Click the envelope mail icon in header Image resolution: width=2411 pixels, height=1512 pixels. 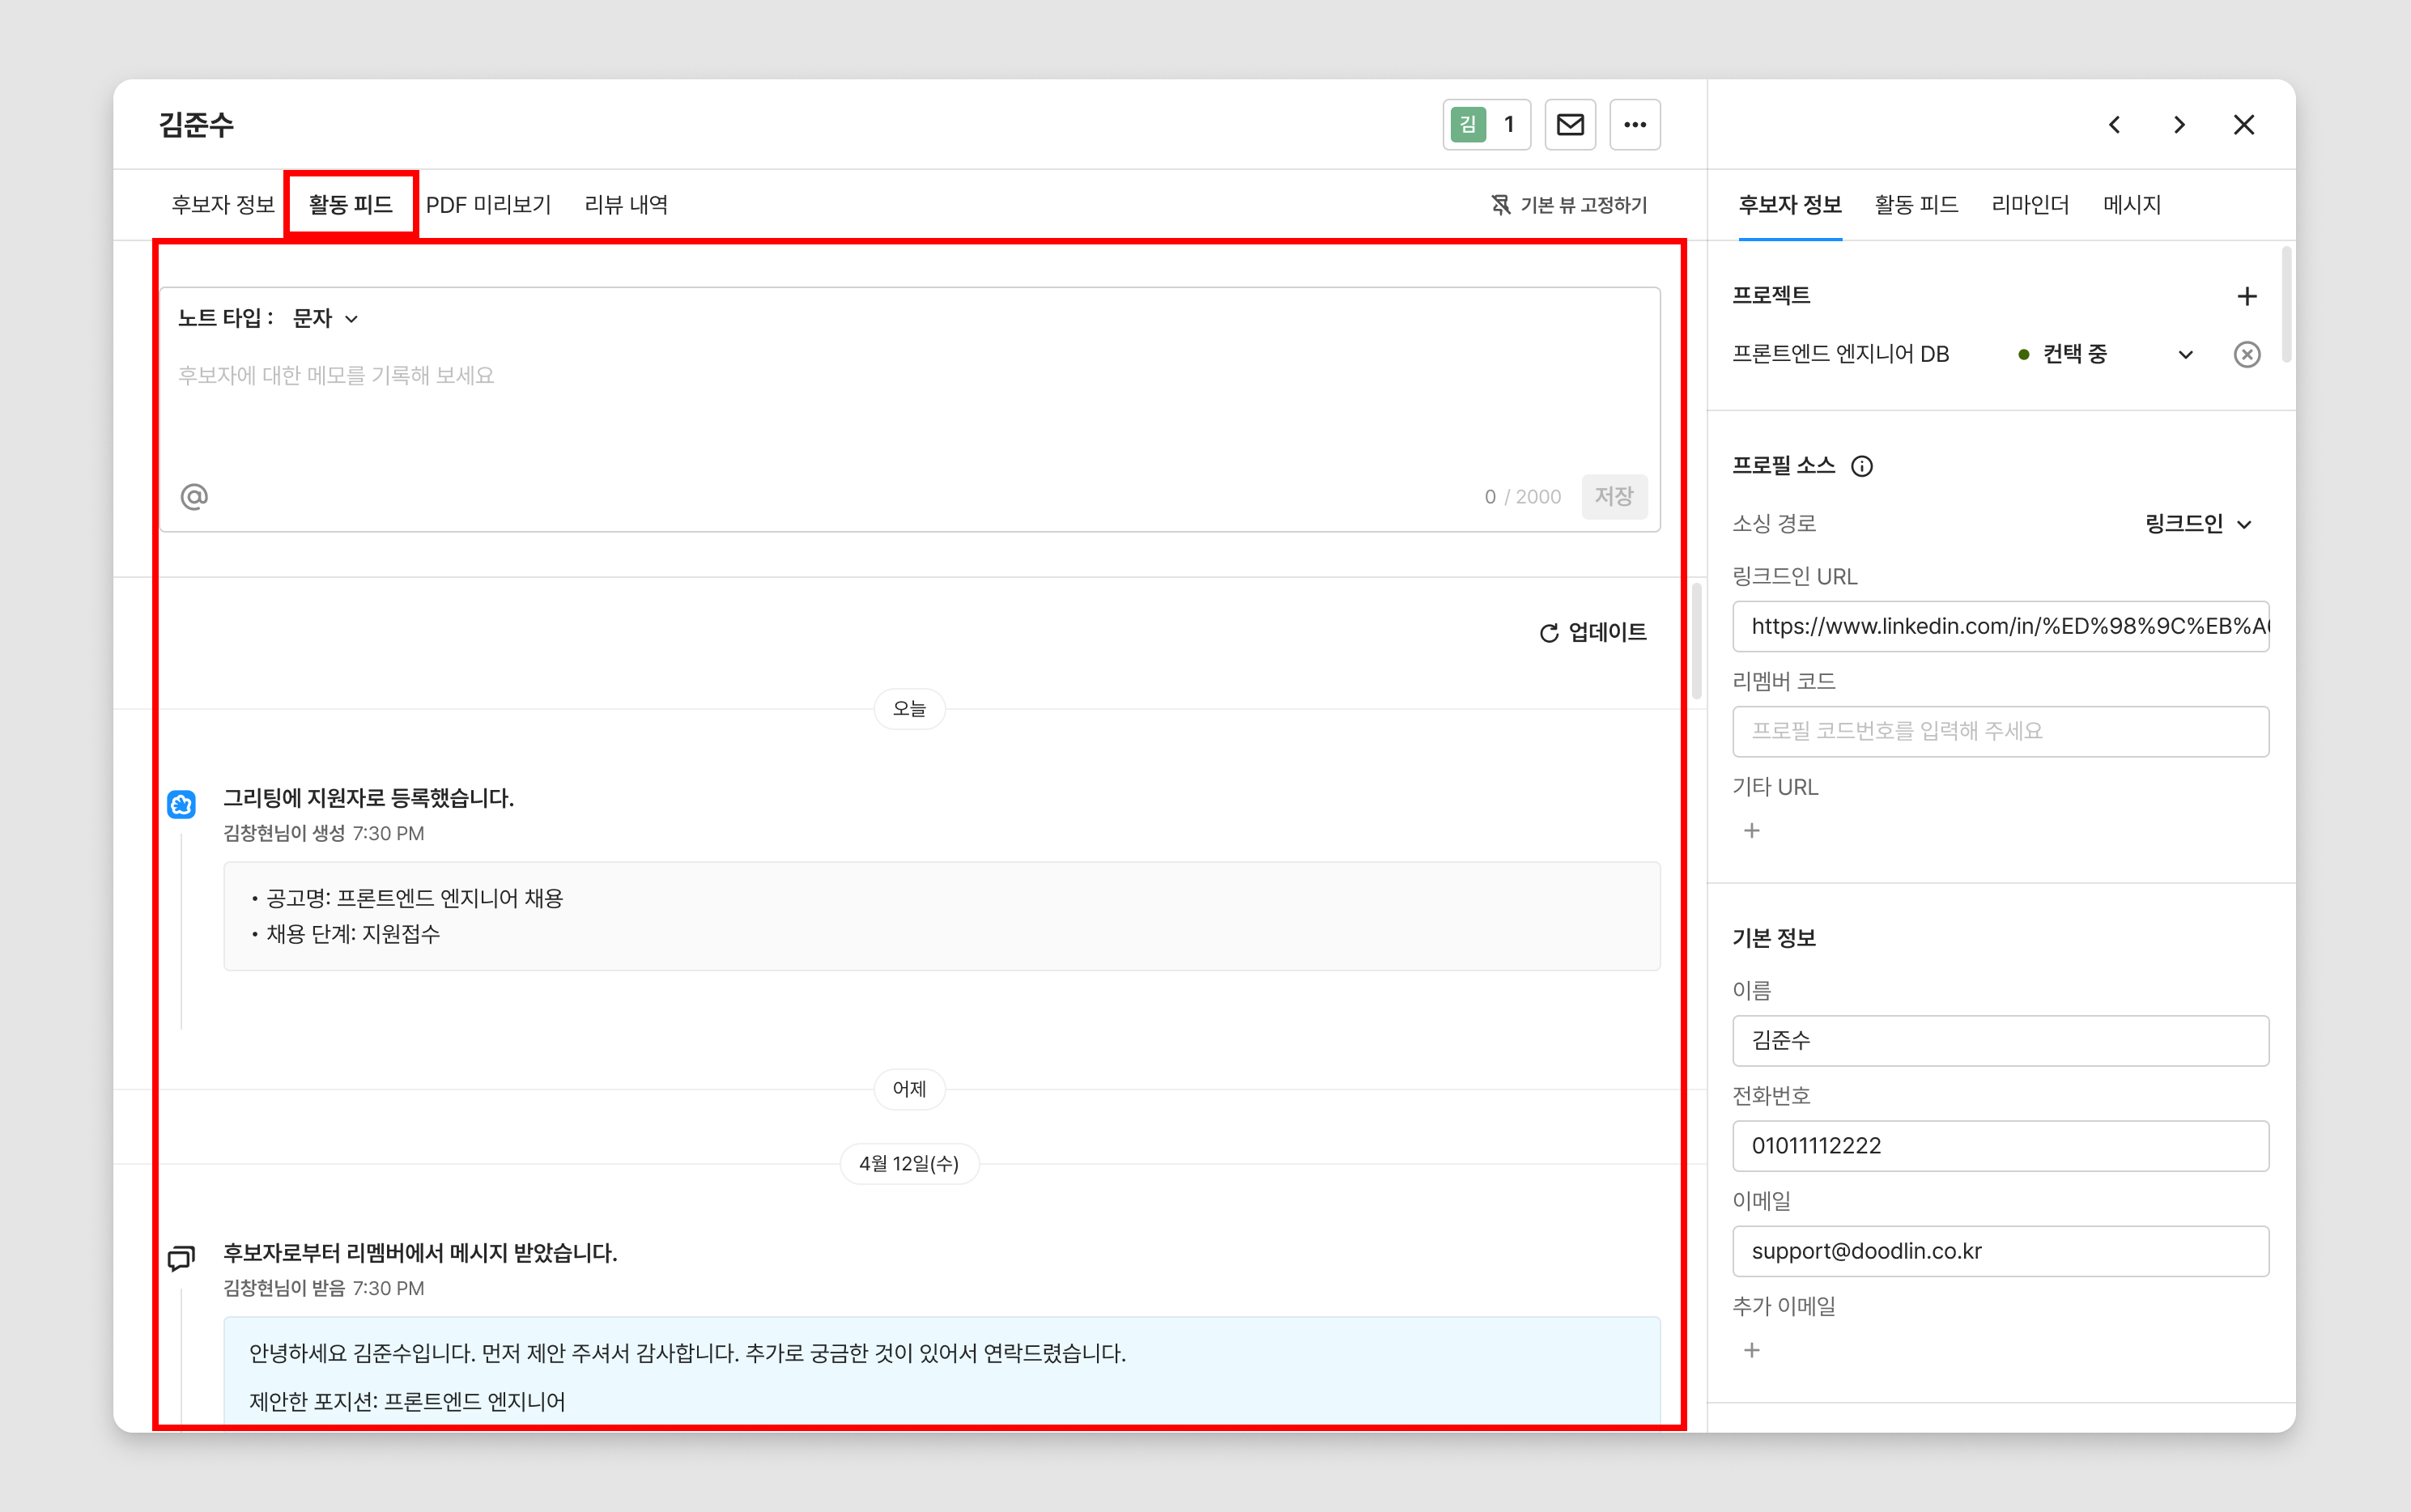[1569, 125]
